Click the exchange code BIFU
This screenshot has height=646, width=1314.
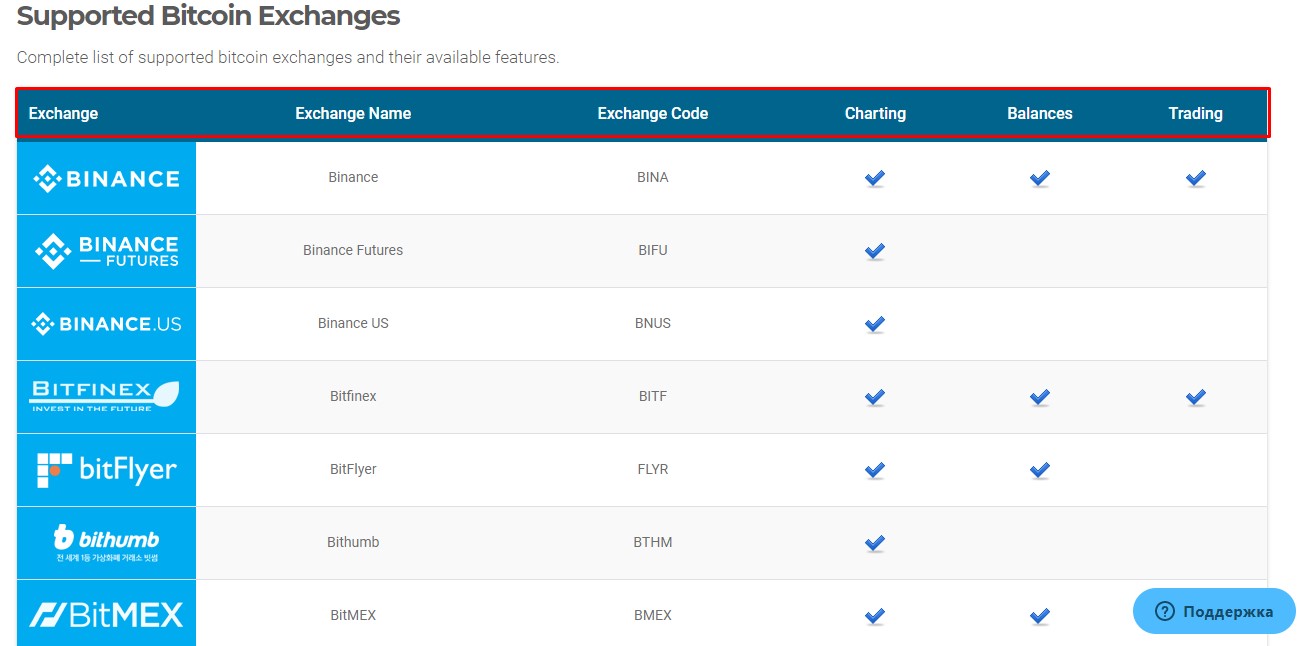(x=653, y=250)
